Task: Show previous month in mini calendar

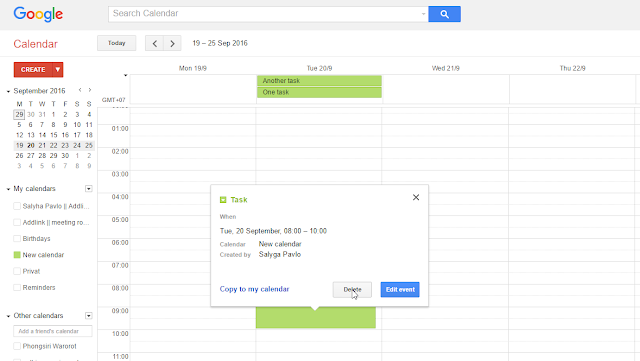Action: click(x=80, y=90)
